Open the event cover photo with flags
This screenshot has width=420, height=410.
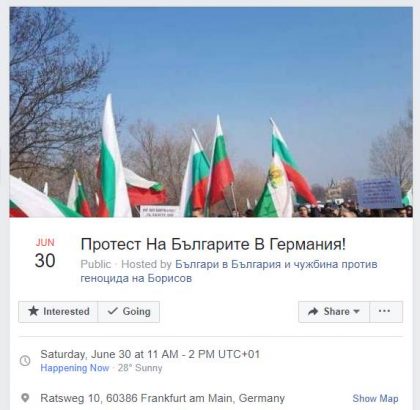click(211, 112)
